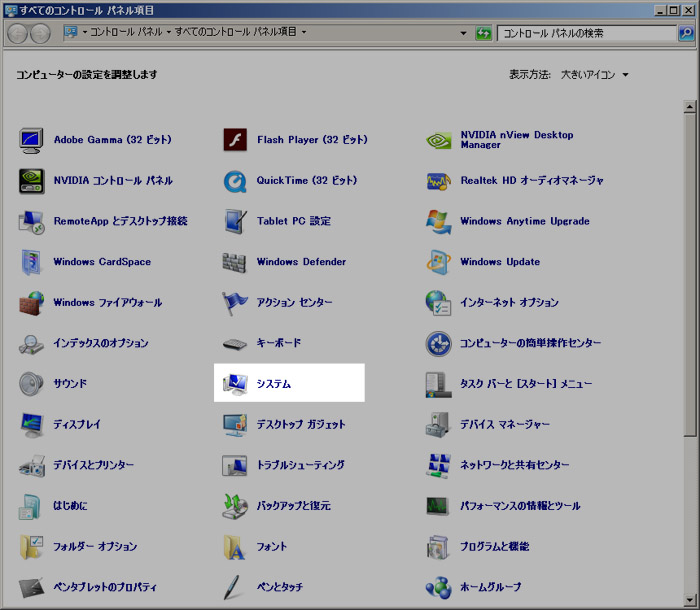Open the サウンド speaker icon

[x=31, y=384]
